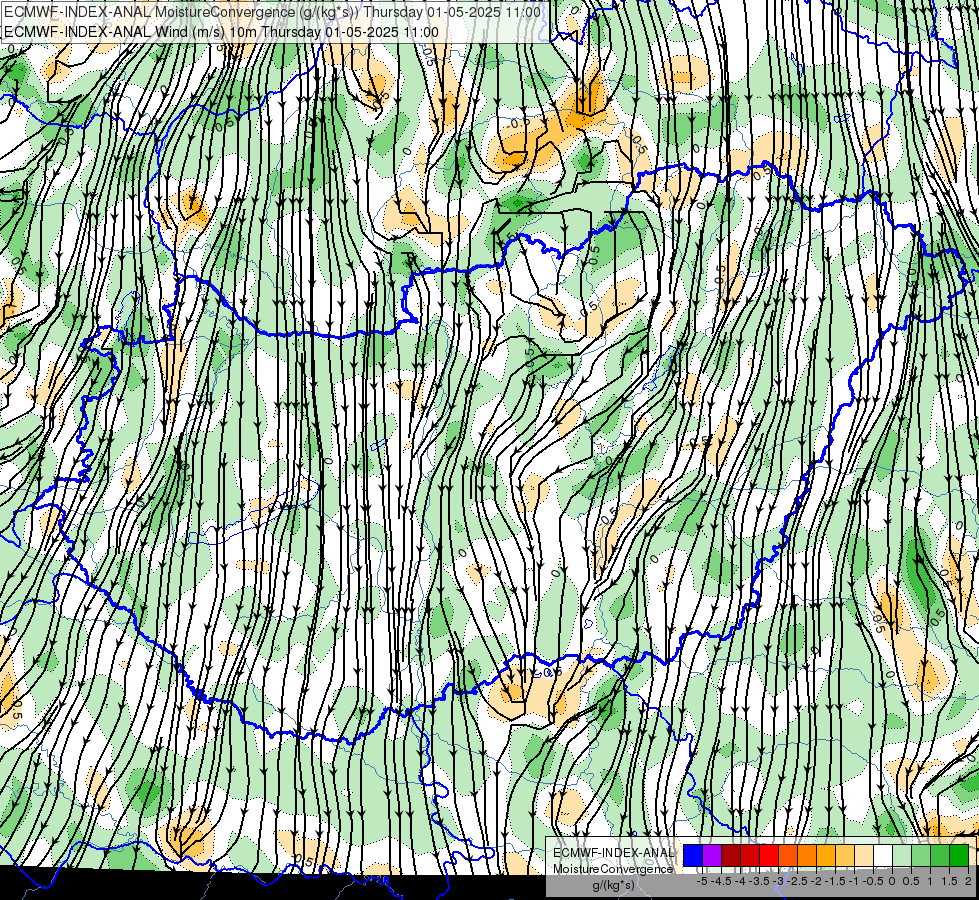Click the blue legend swatch below -5
Screen dimensions: 979x900
692,855
